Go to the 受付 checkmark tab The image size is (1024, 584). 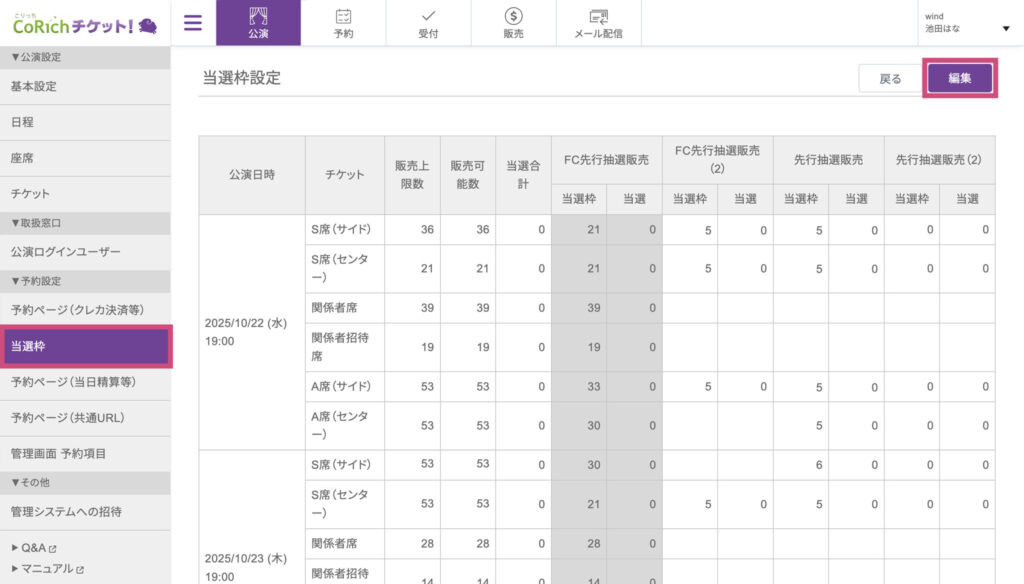click(x=428, y=23)
